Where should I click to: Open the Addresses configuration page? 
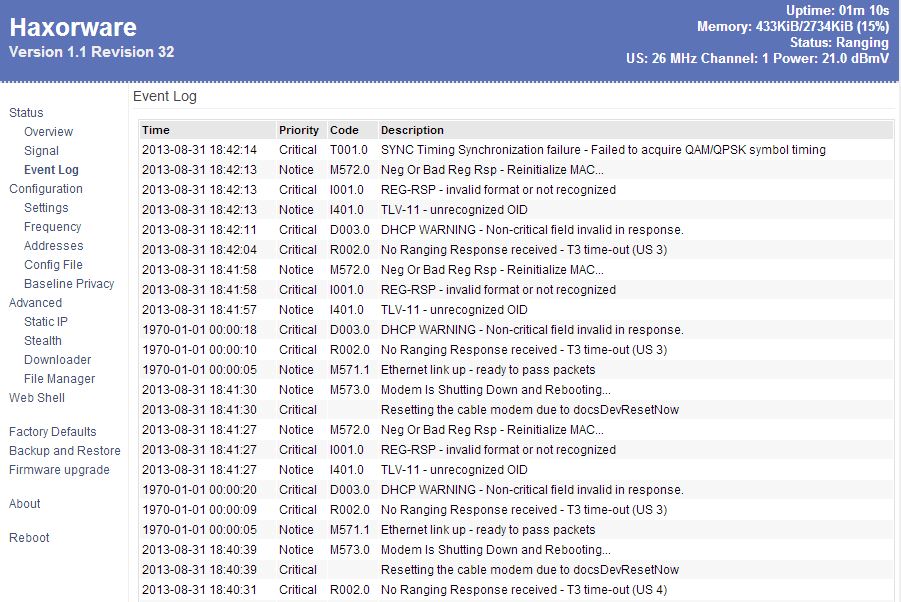pyautogui.click(x=53, y=246)
